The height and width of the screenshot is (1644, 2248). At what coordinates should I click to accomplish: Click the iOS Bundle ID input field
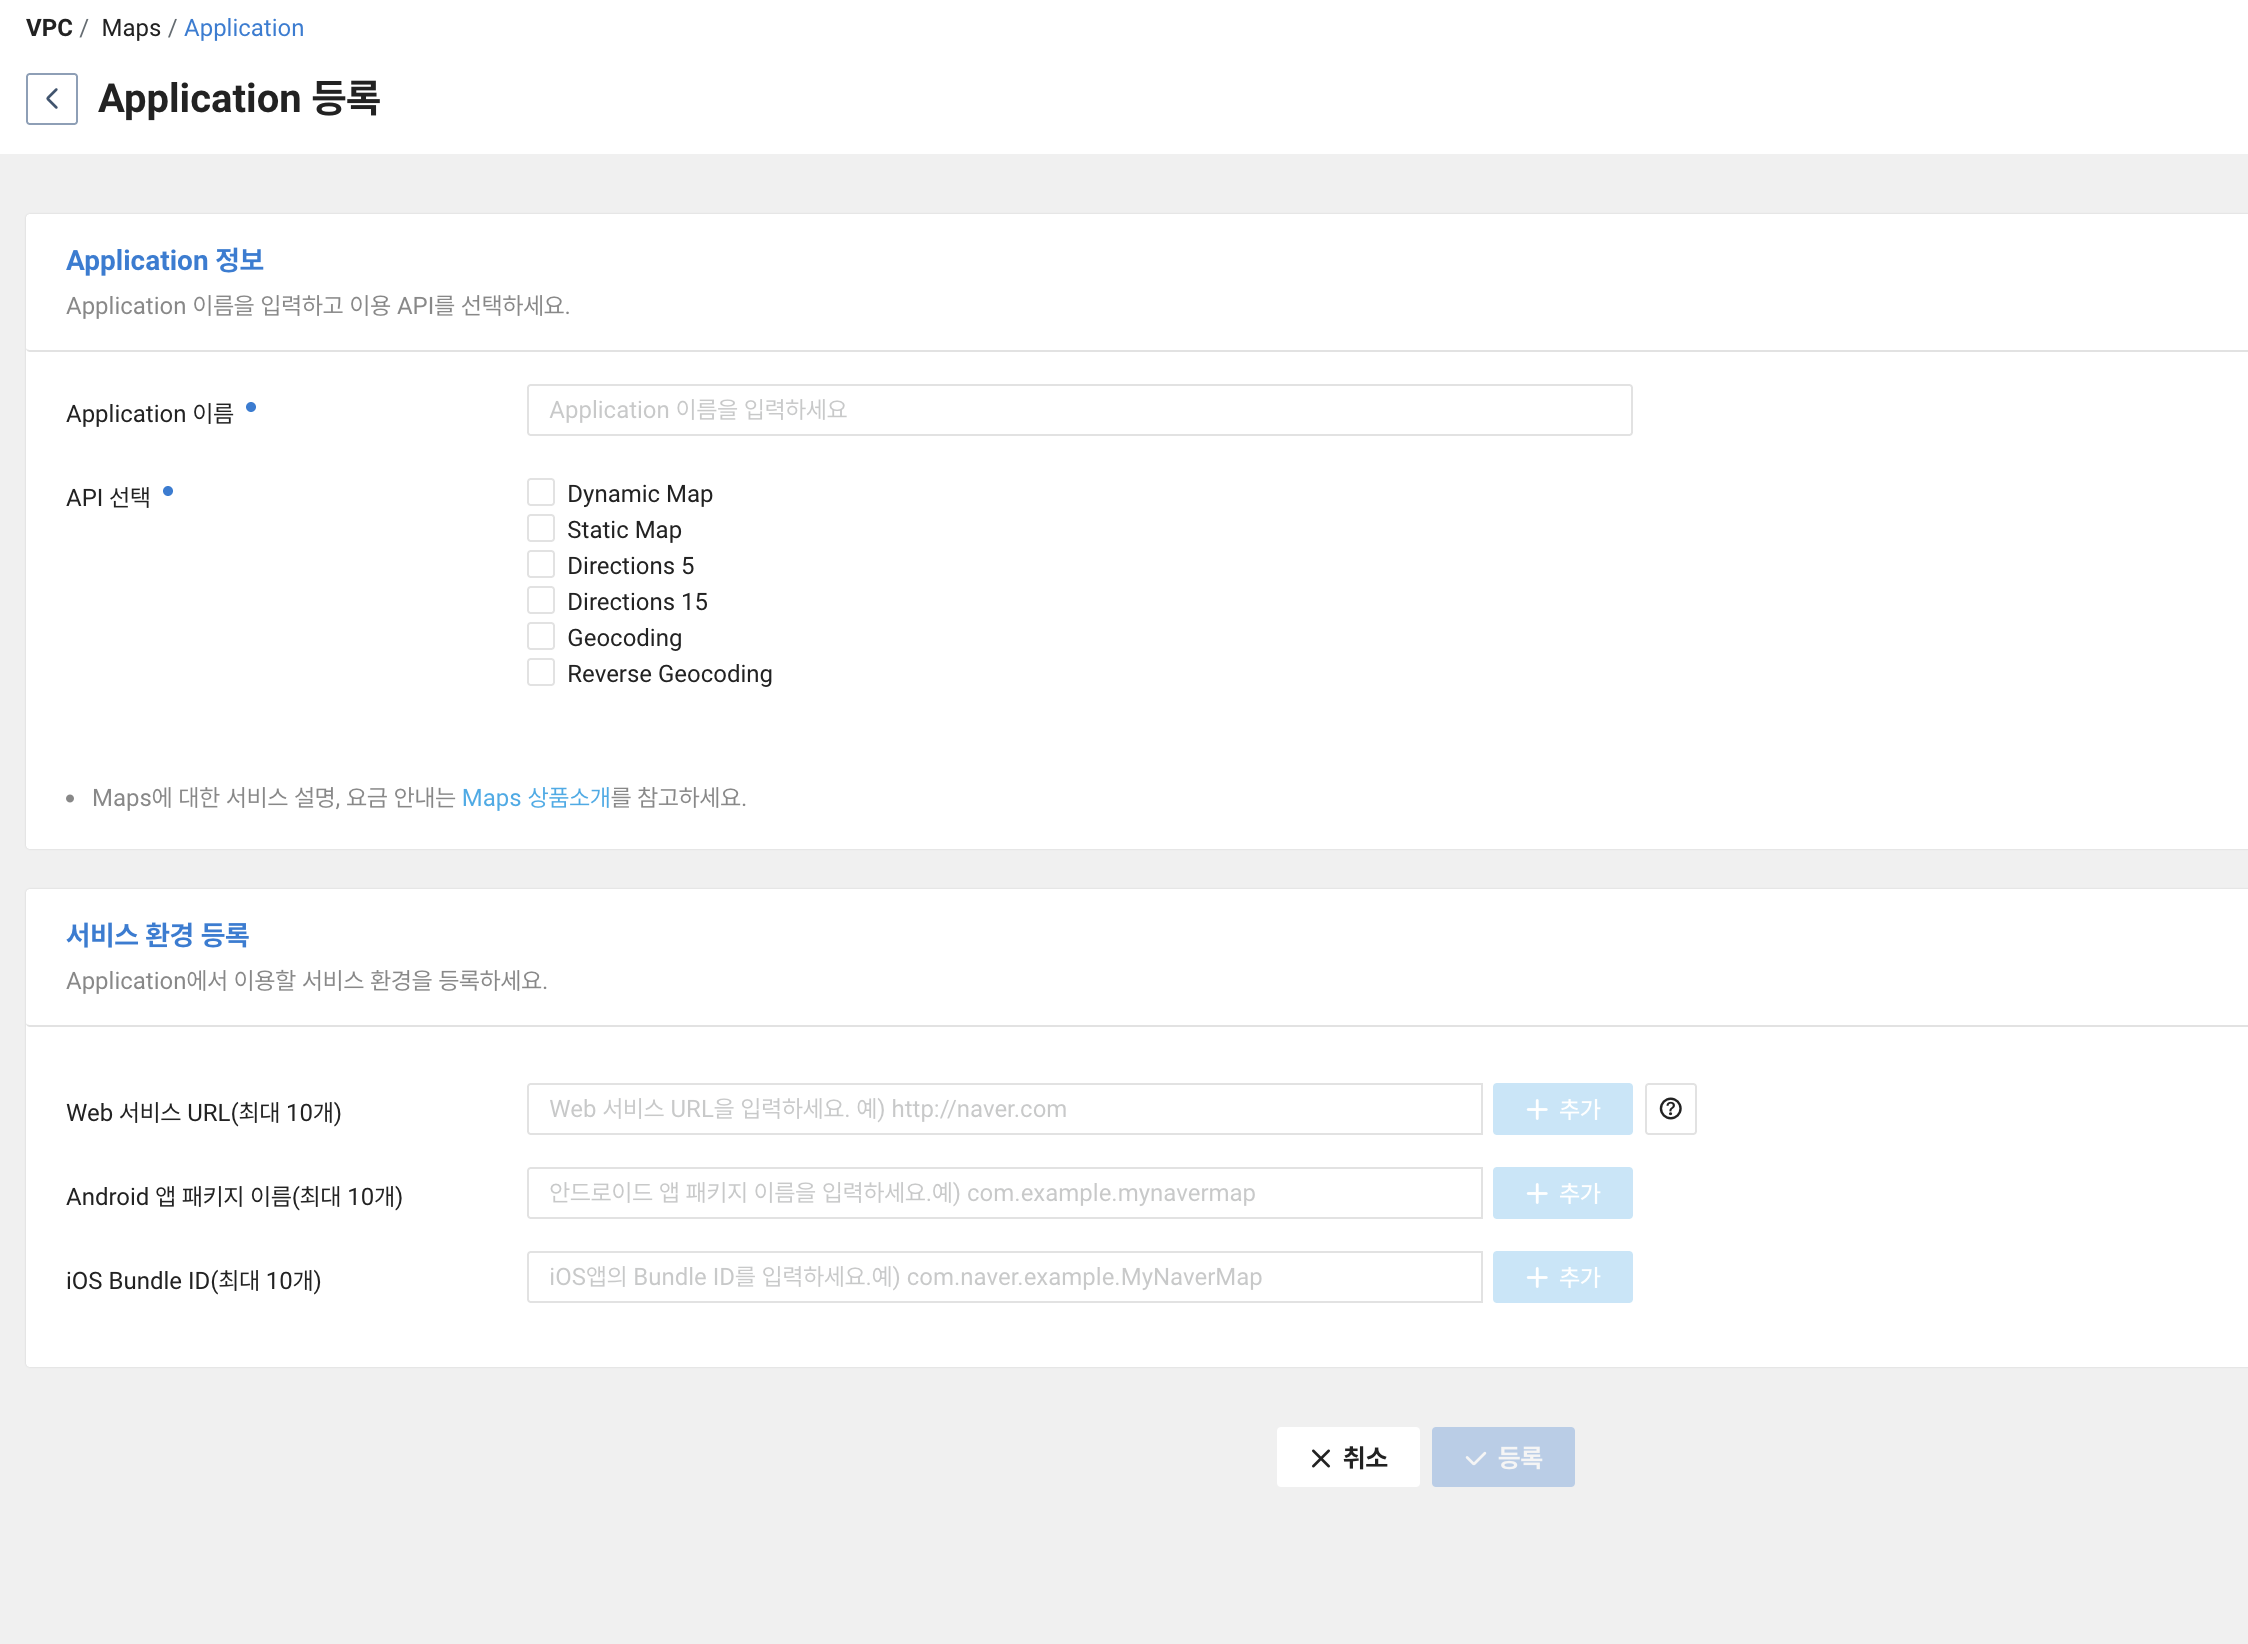(1004, 1277)
